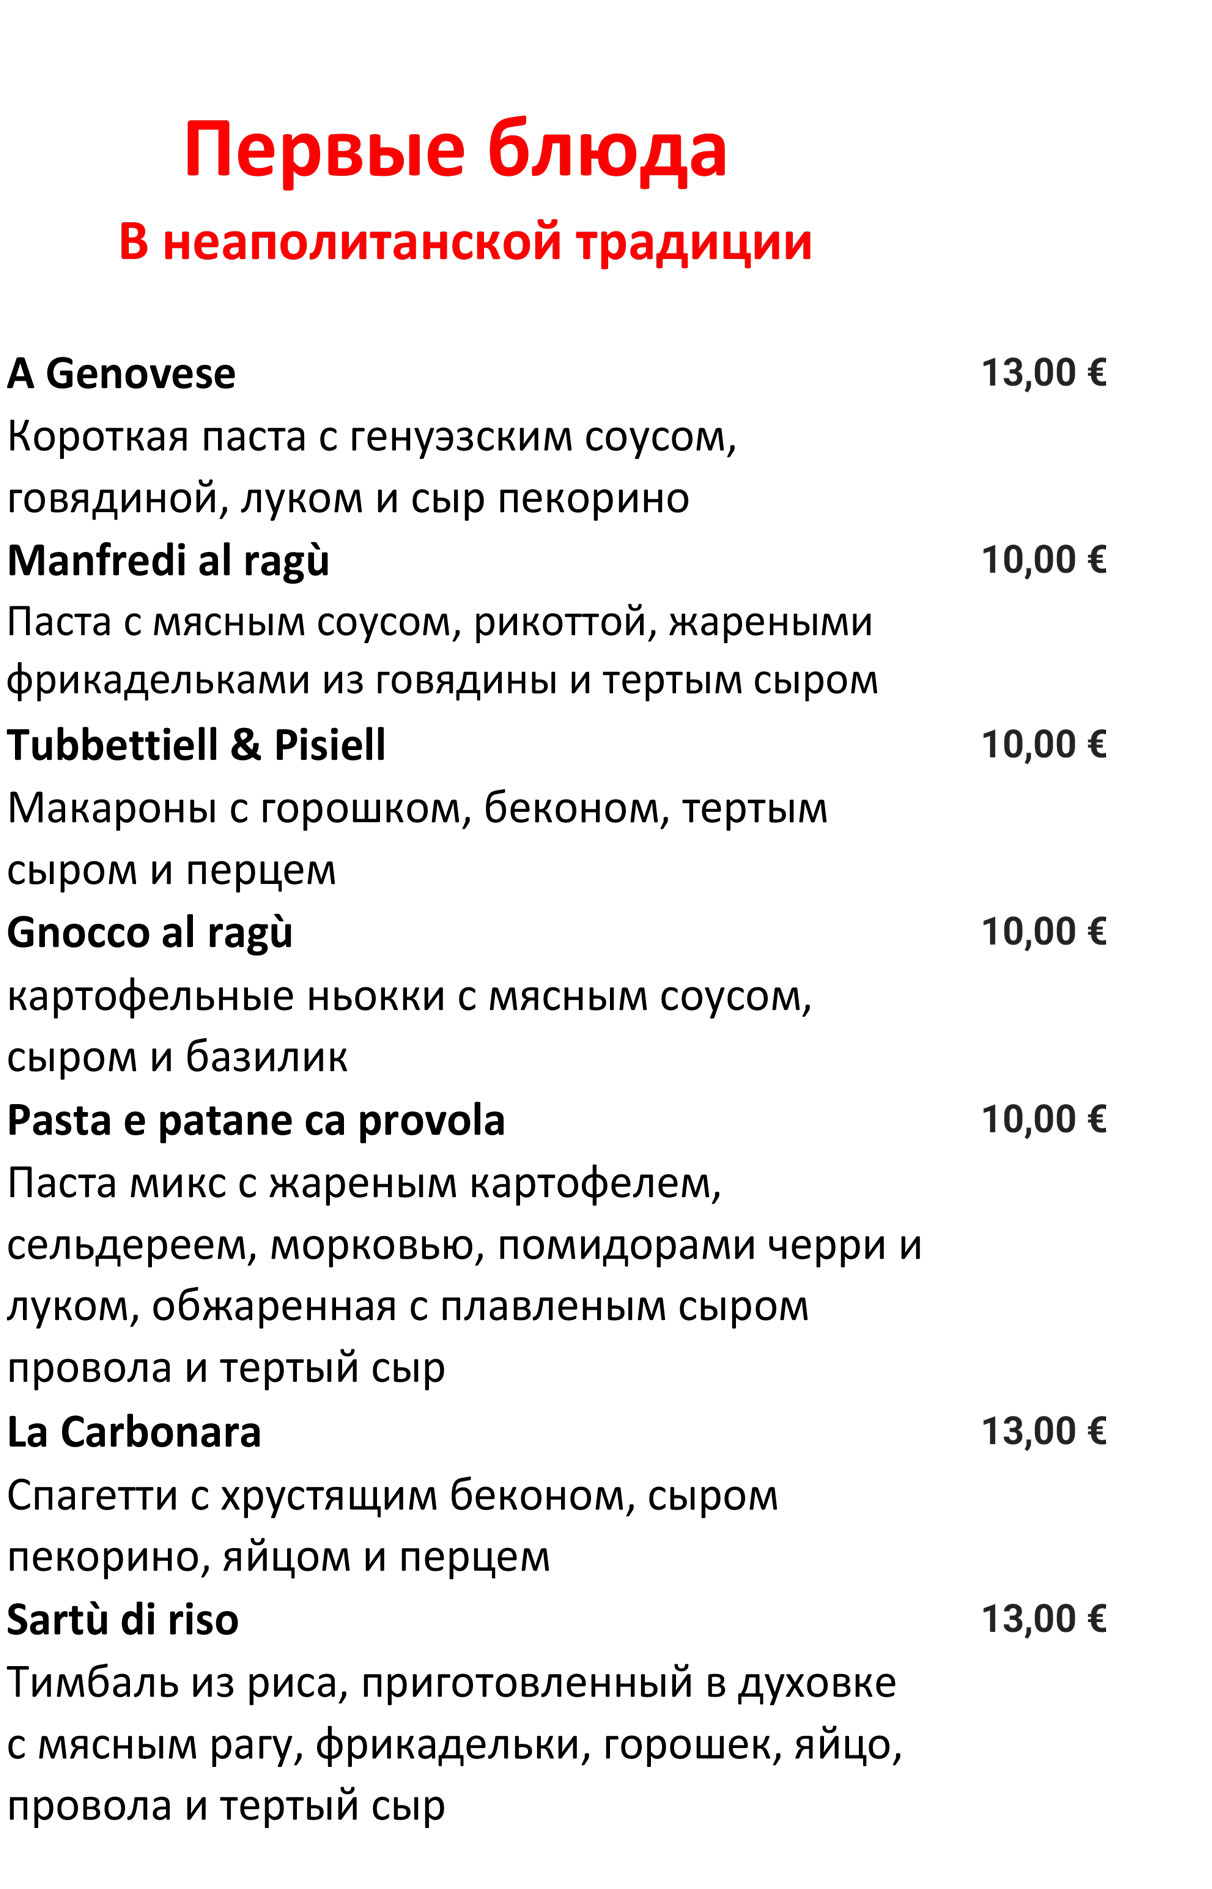1212x1889 pixels.
Task: Click the "Спагетти с хрустящим беконом" description
Action: 392,1526
